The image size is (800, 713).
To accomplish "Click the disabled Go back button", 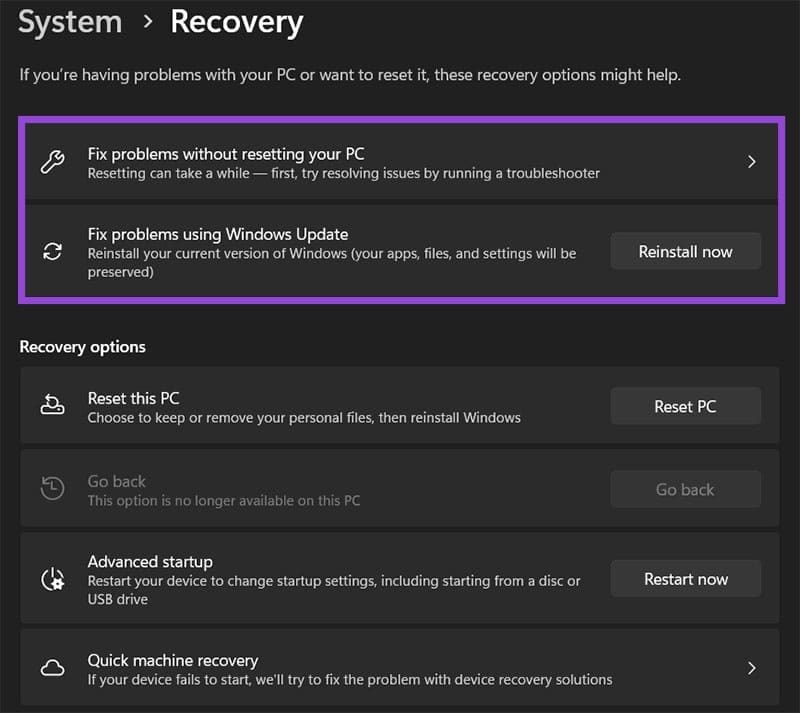I will (686, 489).
